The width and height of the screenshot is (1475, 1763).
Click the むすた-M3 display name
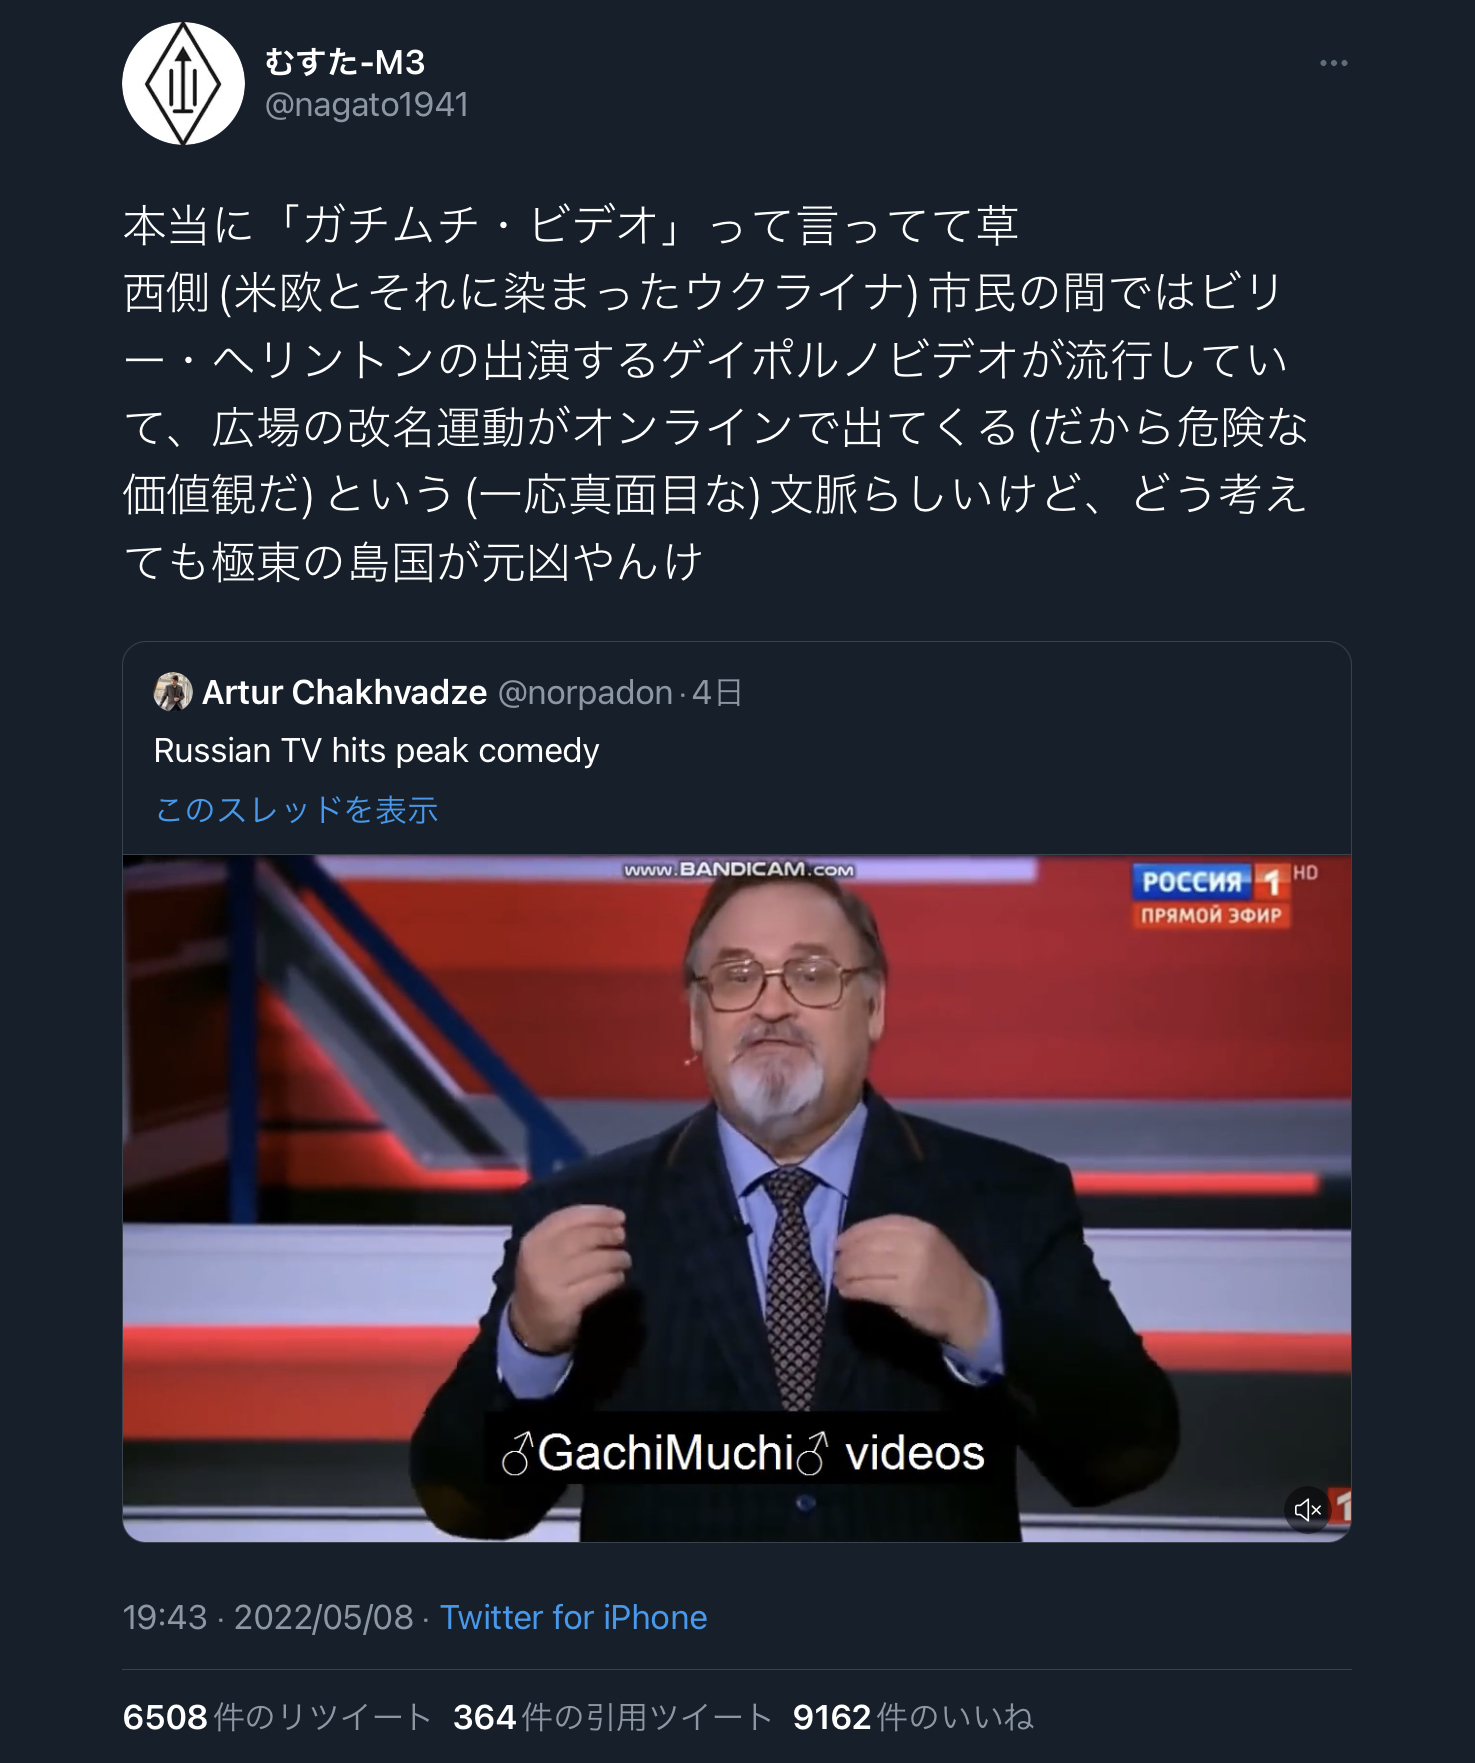tap(345, 63)
